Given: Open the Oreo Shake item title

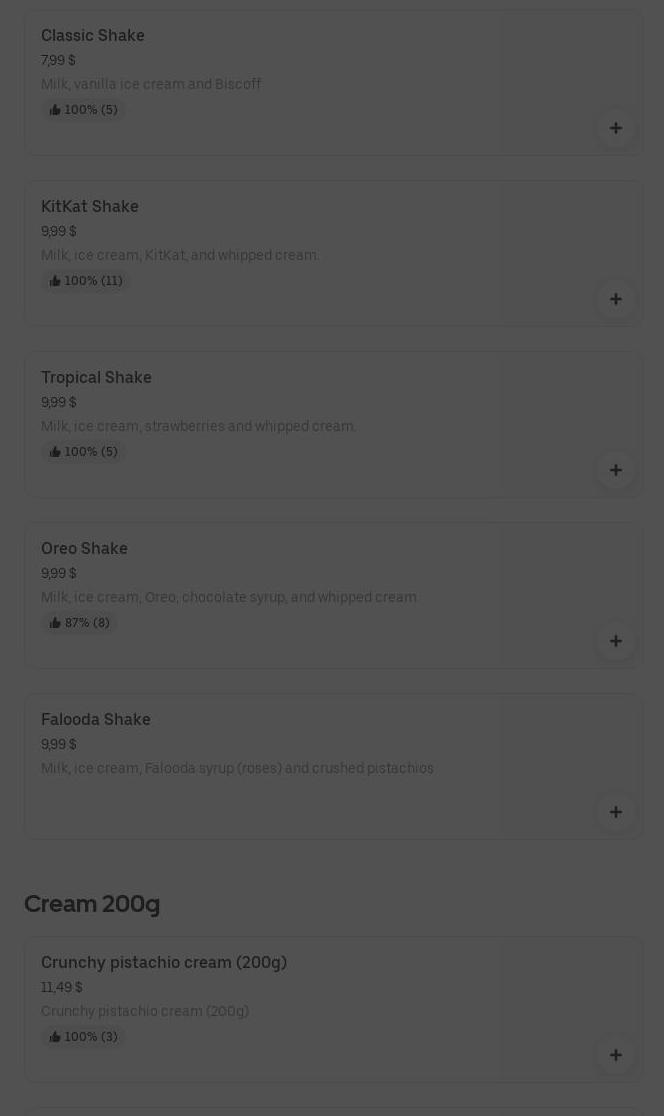Looking at the screenshot, I should (x=84, y=548).
